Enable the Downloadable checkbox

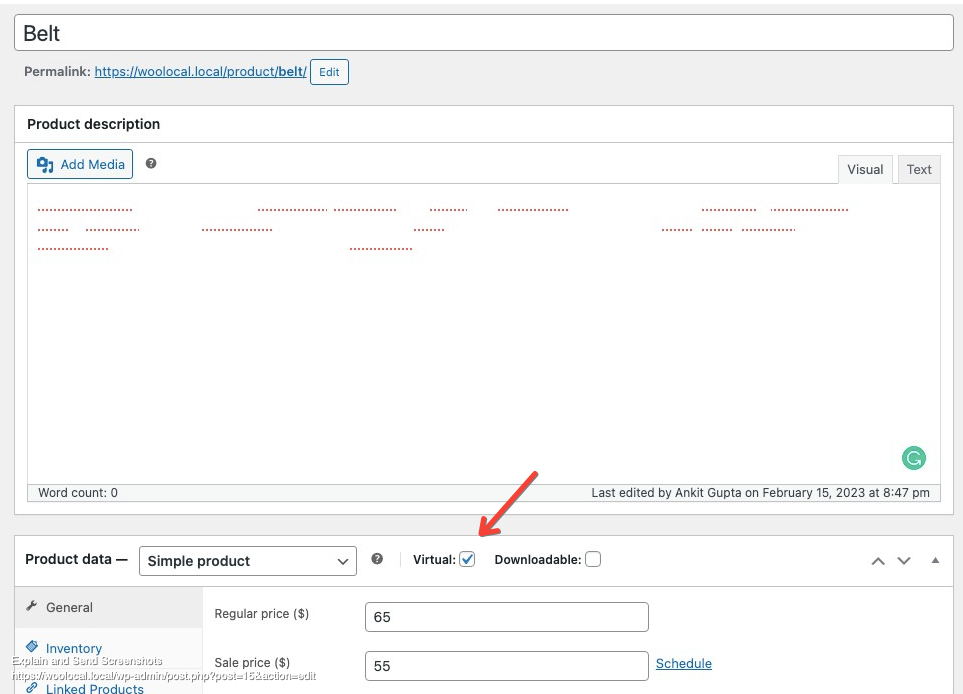click(x=593, y=559)
